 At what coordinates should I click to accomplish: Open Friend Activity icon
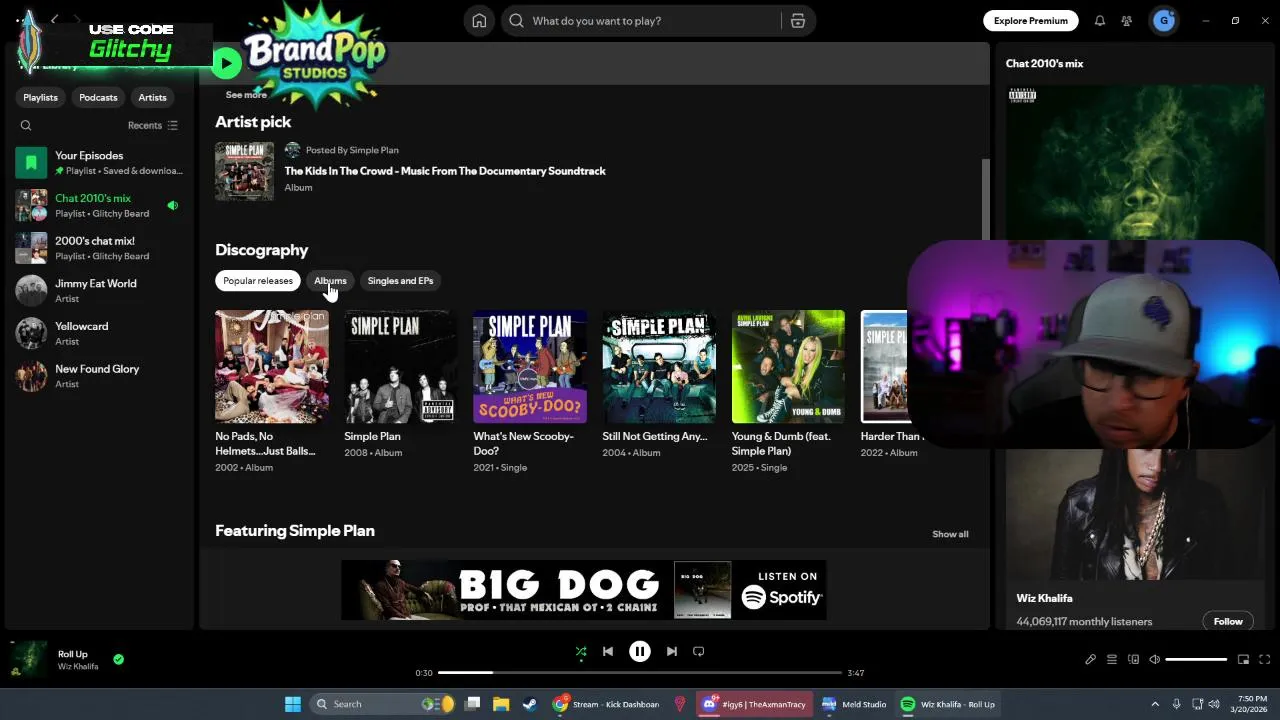tap(1127, 21)
